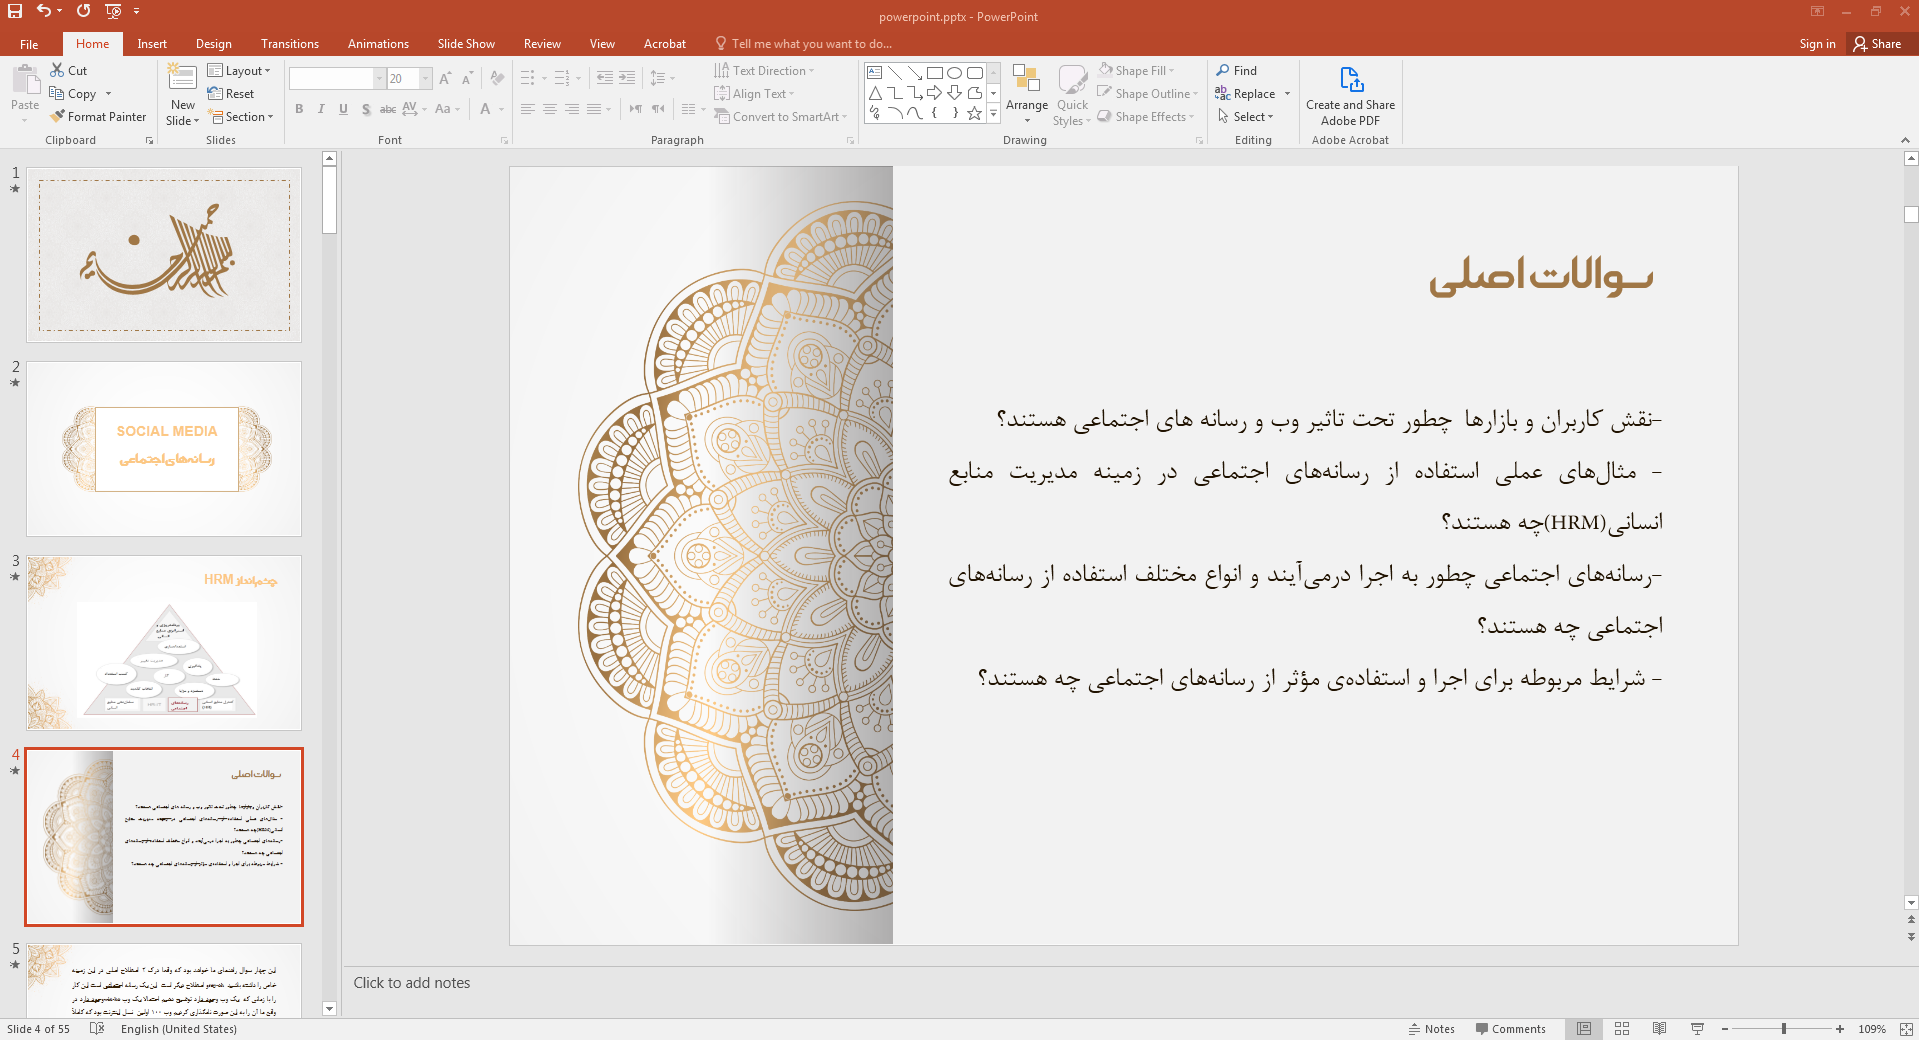
Task: Insert a New Slide
Action: click(x=183, y=96)
